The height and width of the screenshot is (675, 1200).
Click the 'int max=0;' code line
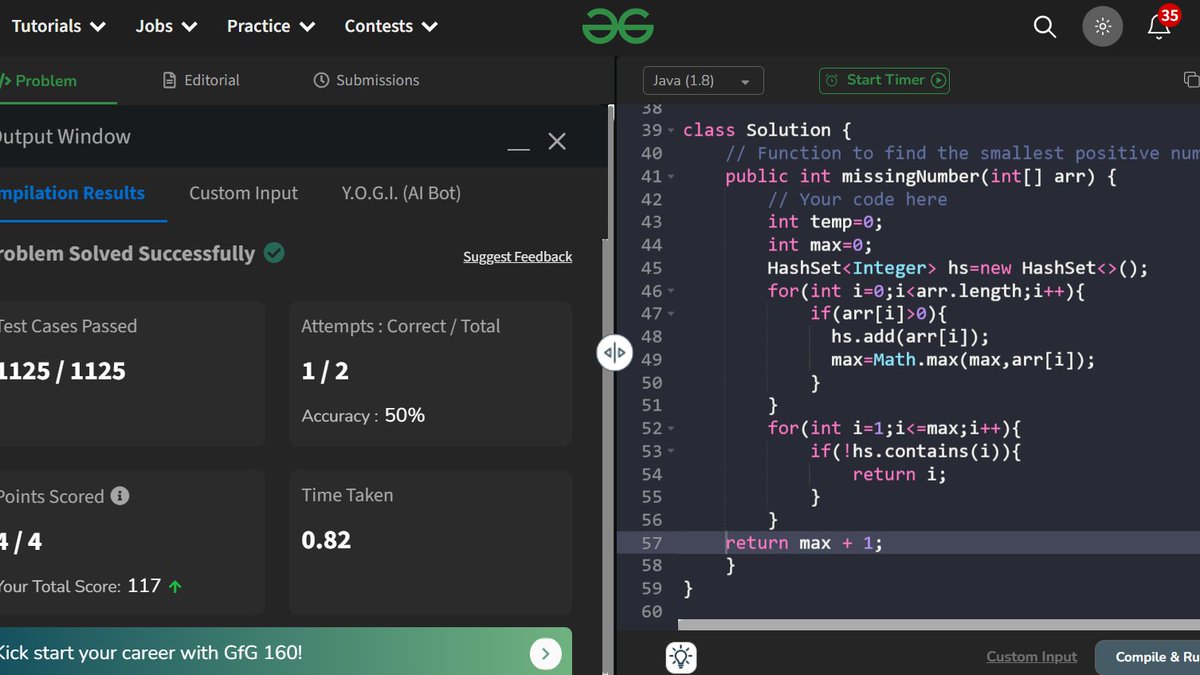pos(820,245)
